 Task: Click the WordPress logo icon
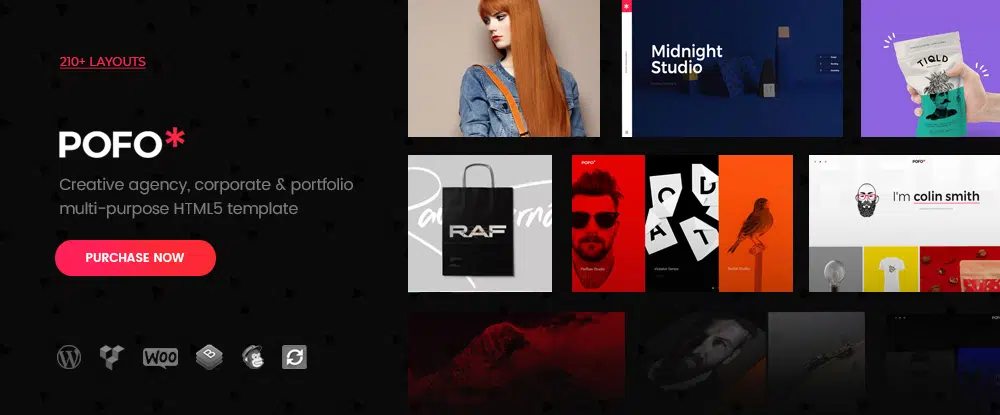coord(69,358)
